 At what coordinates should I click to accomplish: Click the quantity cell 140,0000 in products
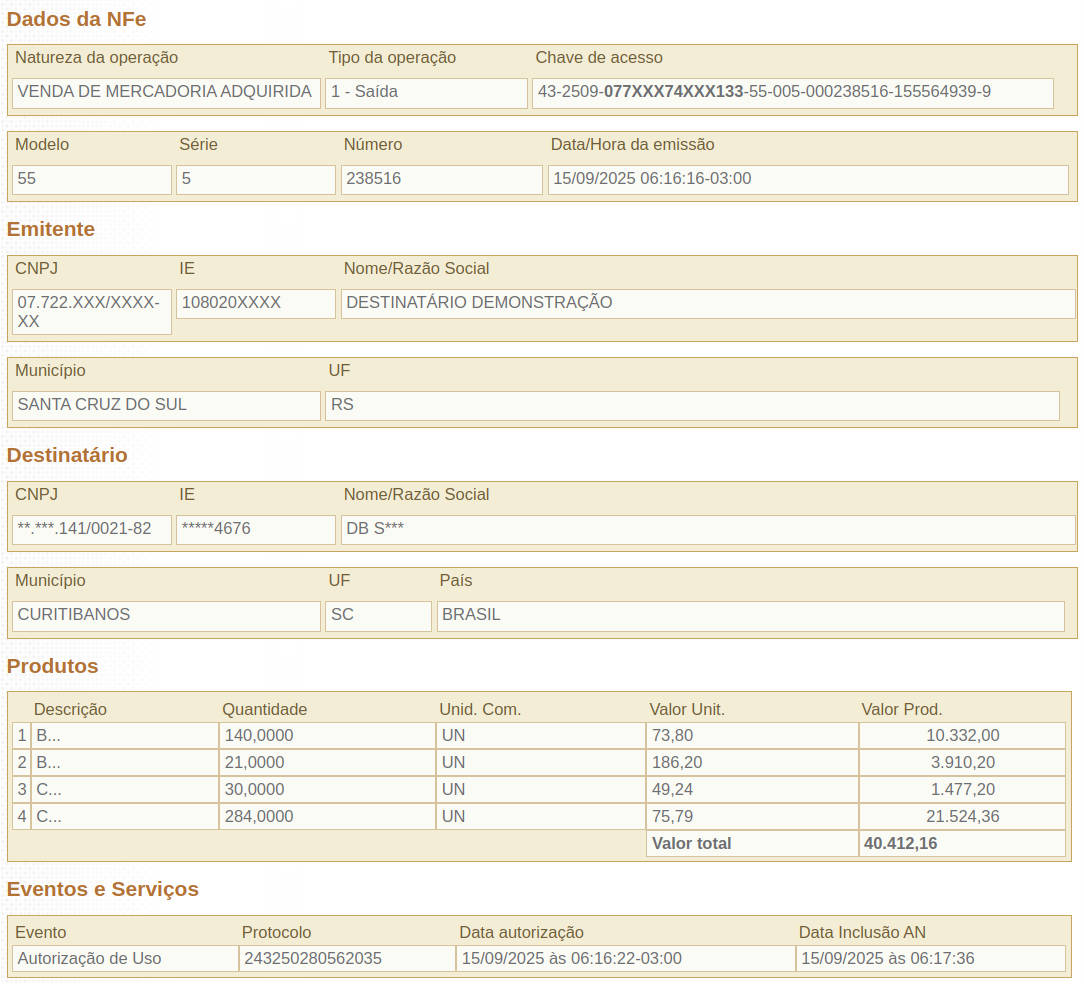pyautogui.click(x=327, y=736)
